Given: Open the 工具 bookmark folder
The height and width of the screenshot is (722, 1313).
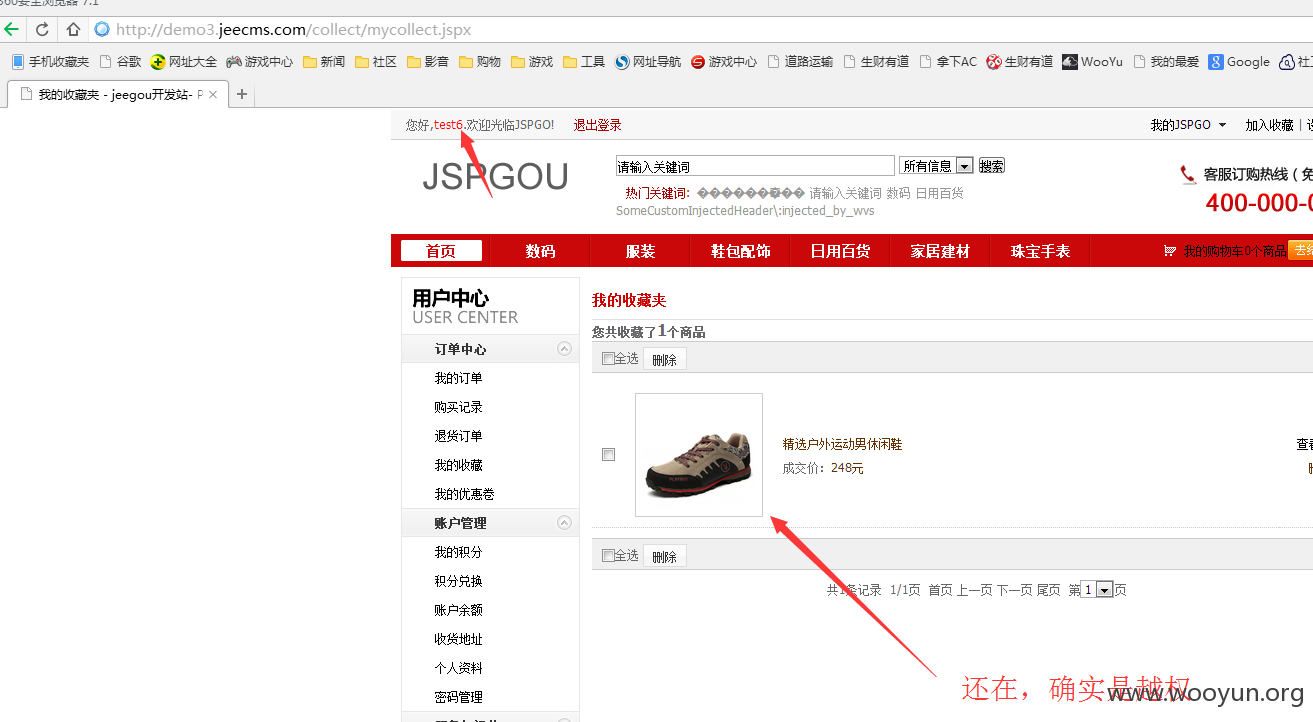Looking at the screenshot, I should 583,62.
